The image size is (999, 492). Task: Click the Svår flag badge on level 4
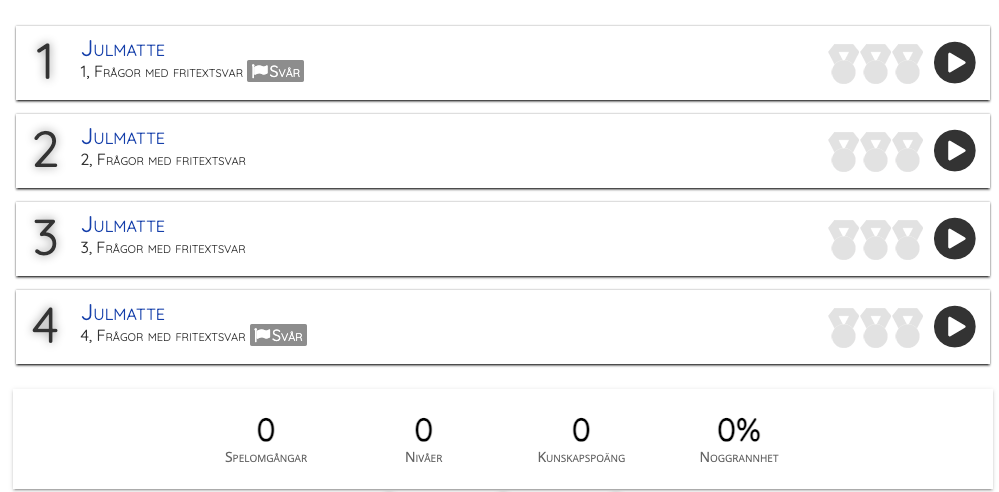pos(278,336)
